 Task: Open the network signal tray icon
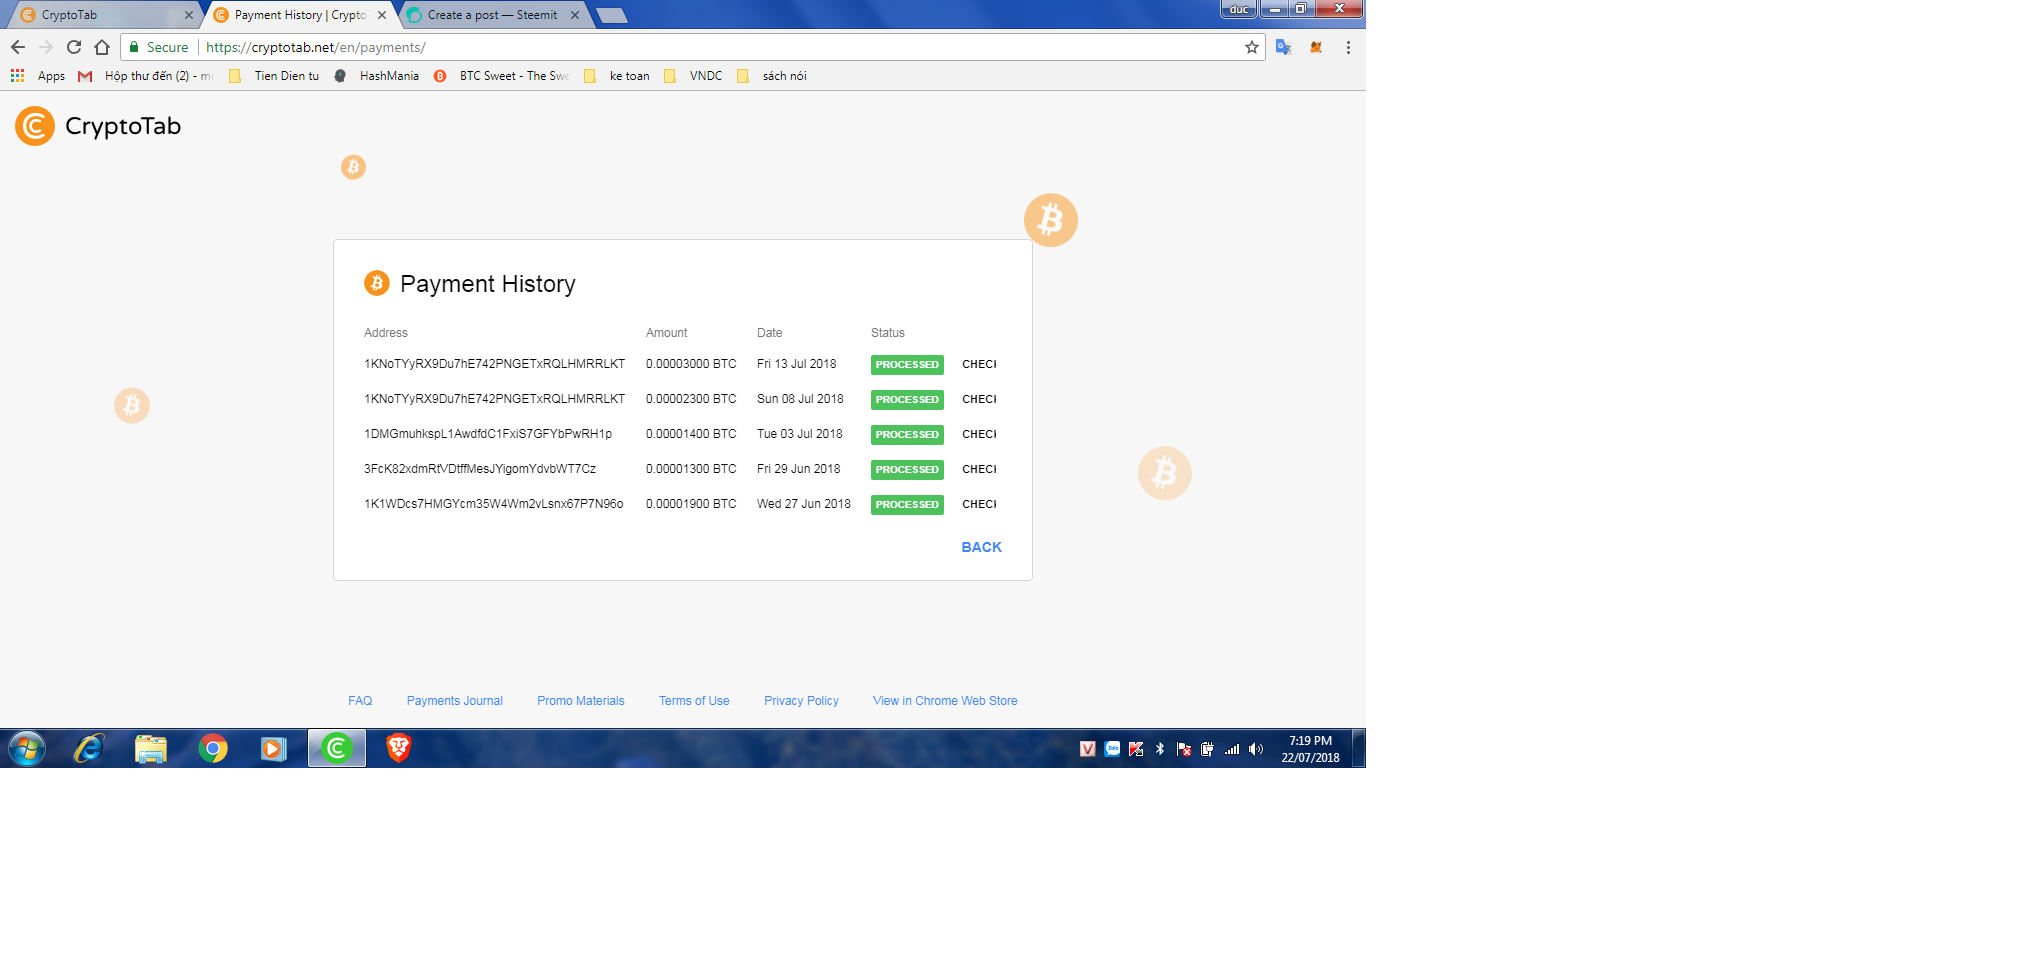1232,749
